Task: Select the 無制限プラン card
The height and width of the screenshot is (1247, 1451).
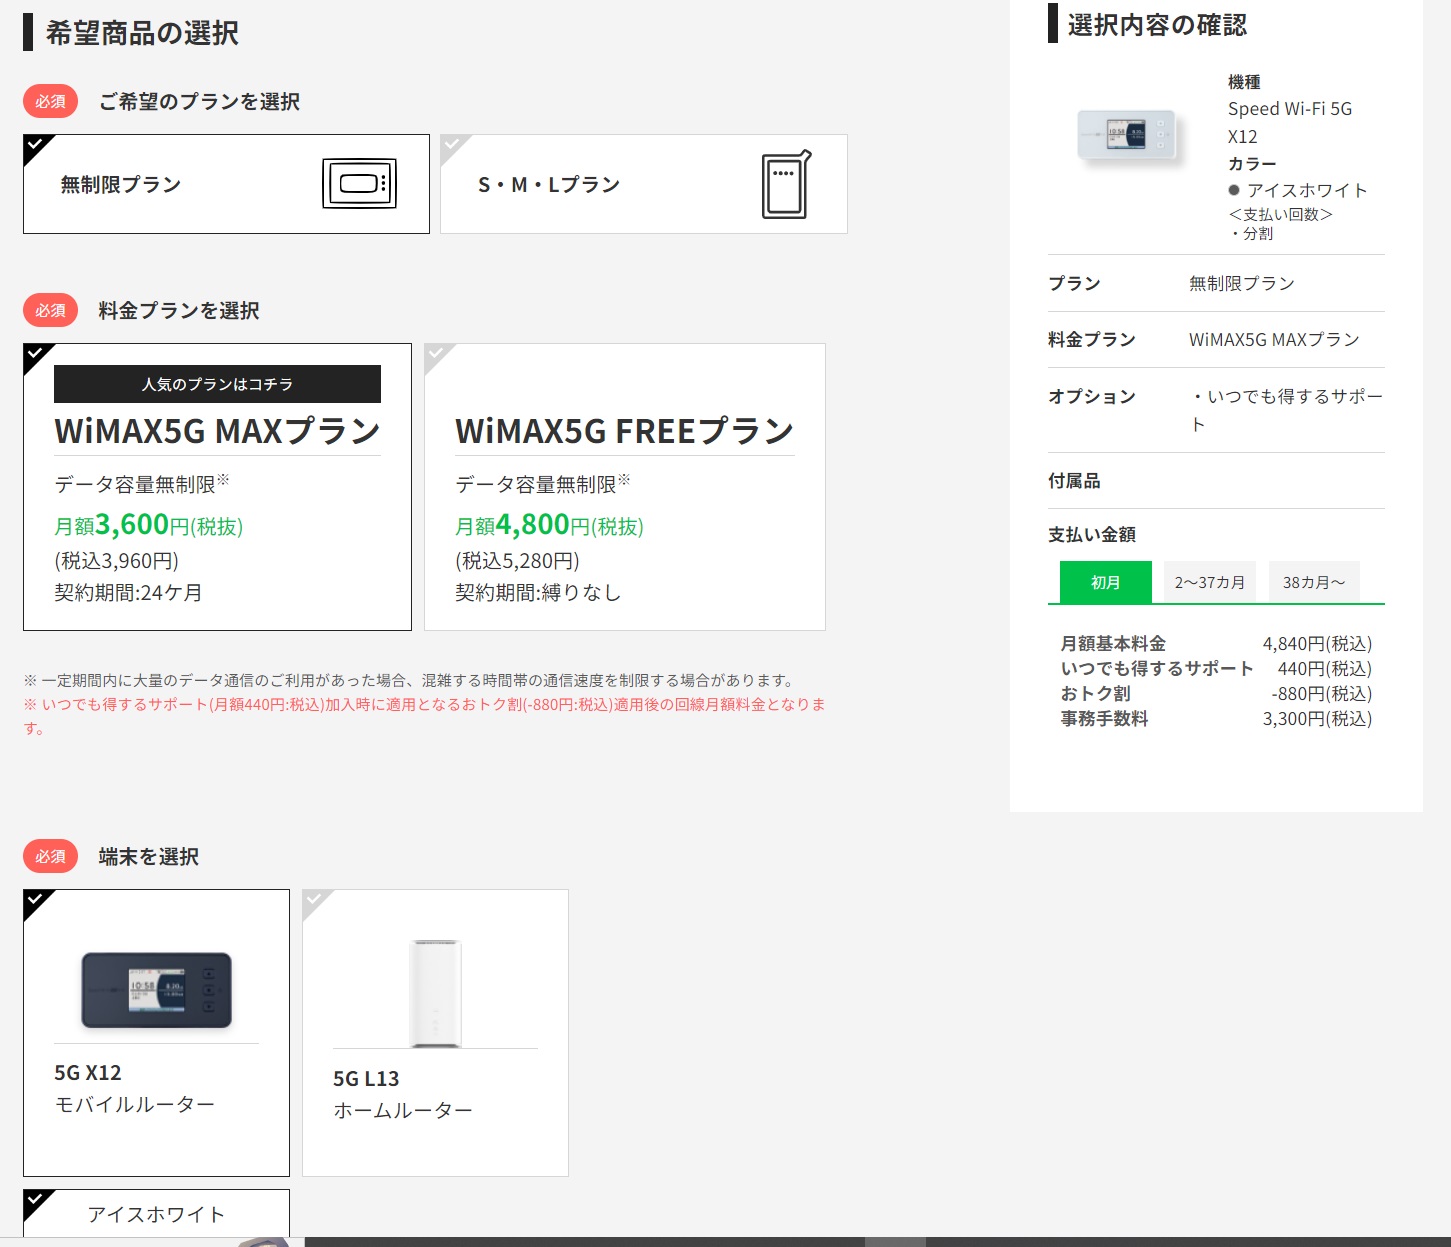Action: (x=226, y=184)
